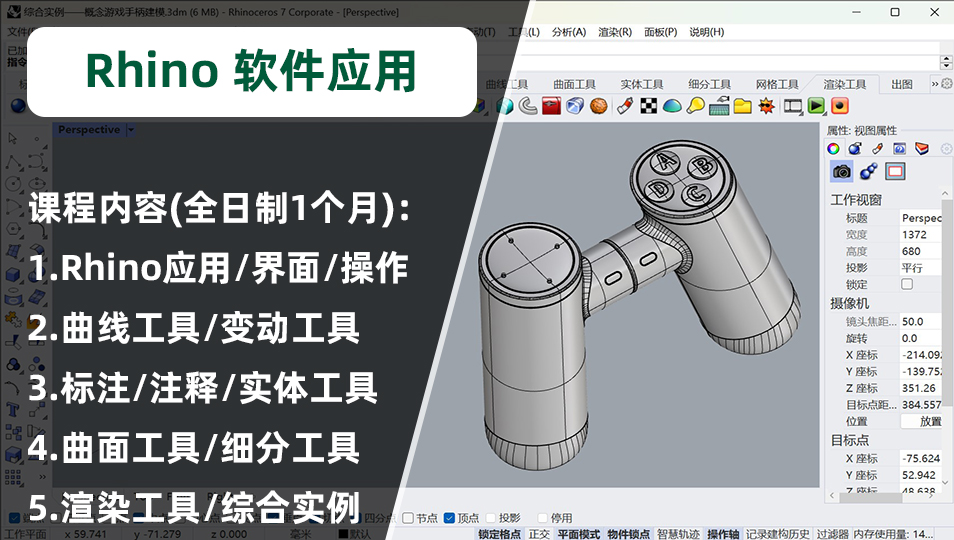Toggle the 投影 osnap checkbox
This screenshot has width=954, height=540.
click(491, 518)
